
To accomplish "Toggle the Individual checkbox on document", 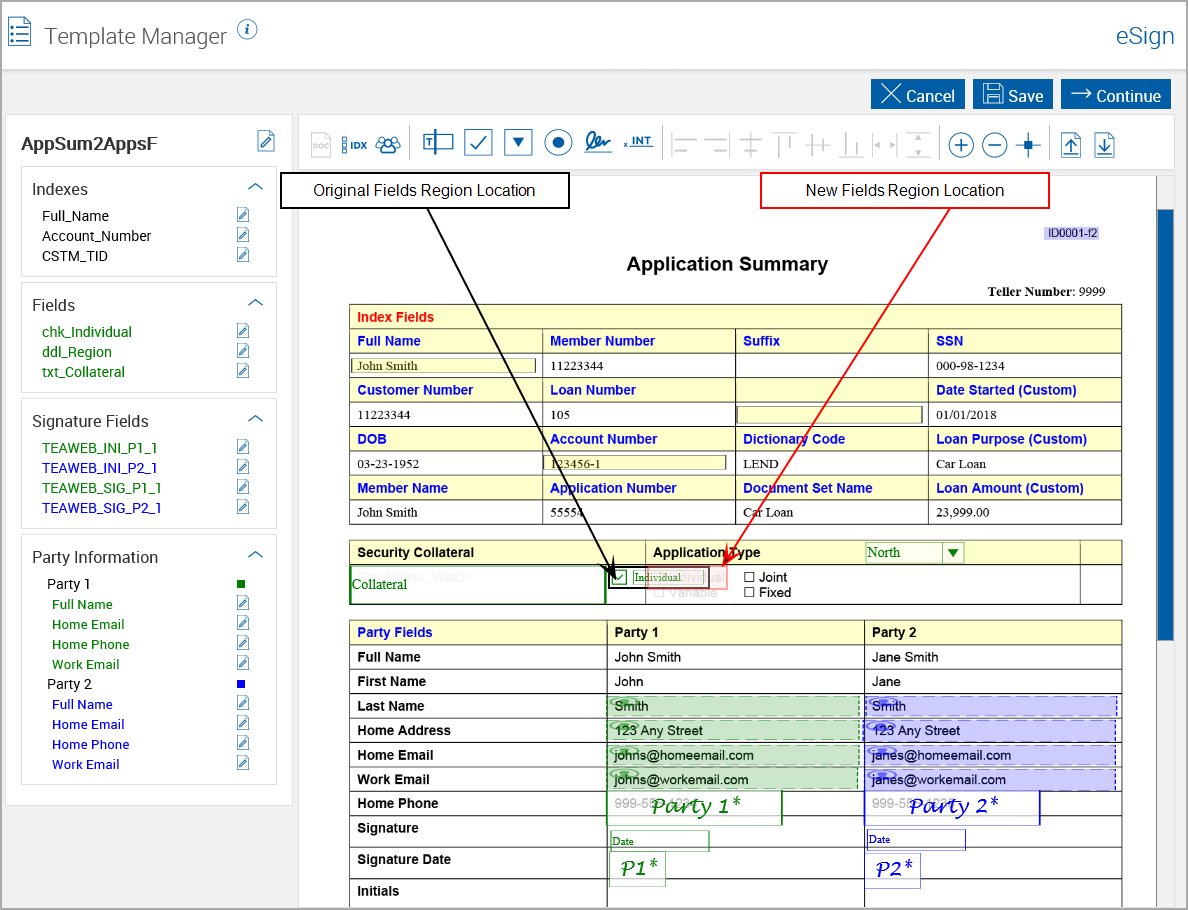I will click(620, 577).
